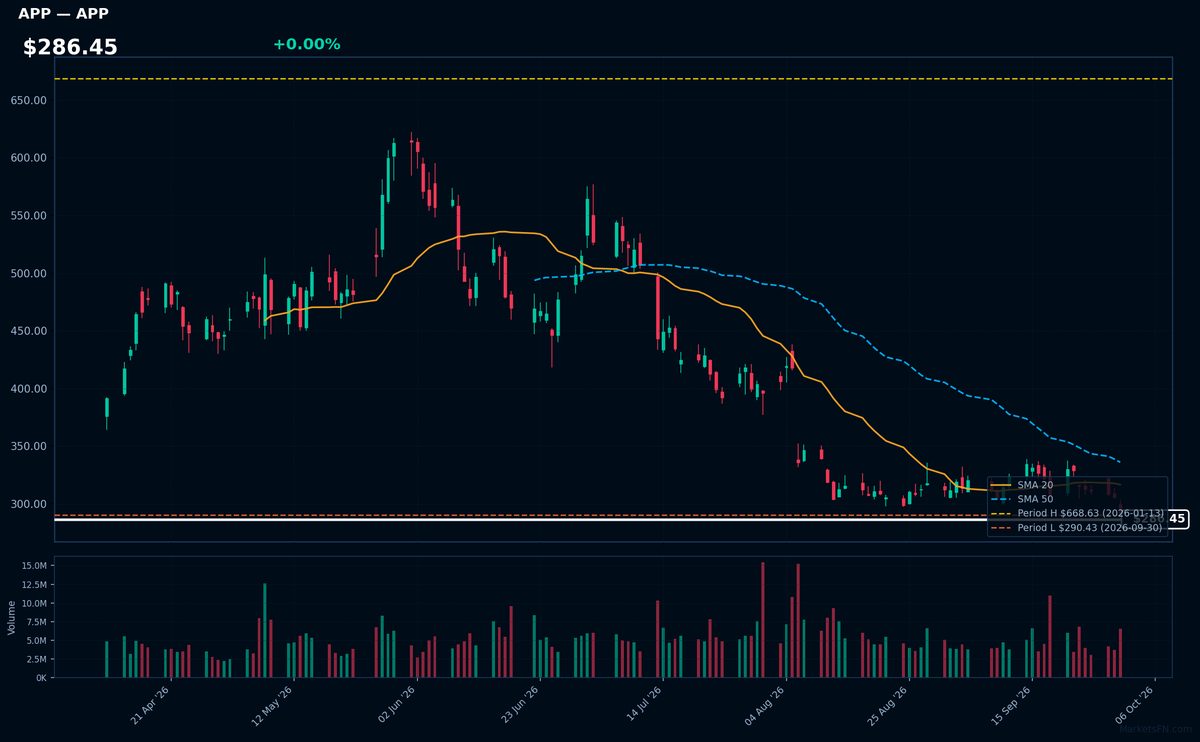Click the rotated "Volume" axis title
The height and width of the screenshot is (742, 1200).
tap(12, 617)
